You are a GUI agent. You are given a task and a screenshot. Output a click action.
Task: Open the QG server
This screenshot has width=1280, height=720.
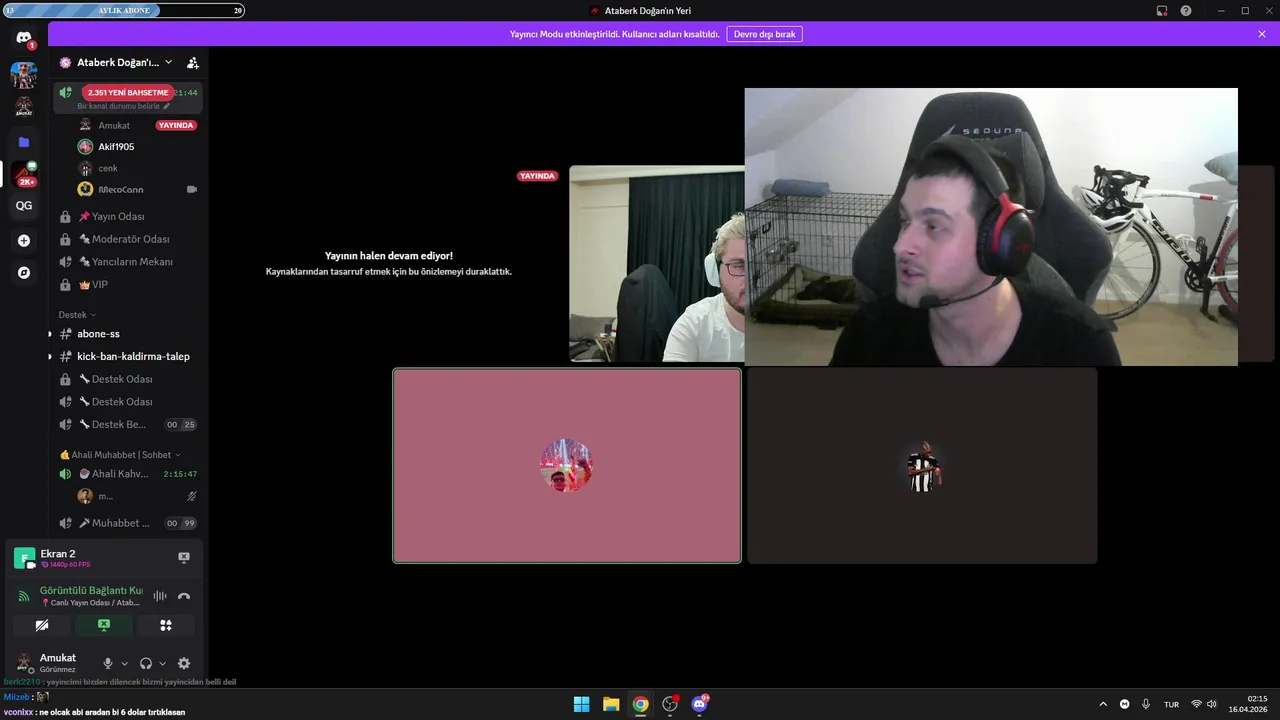(x=24, y=206)
